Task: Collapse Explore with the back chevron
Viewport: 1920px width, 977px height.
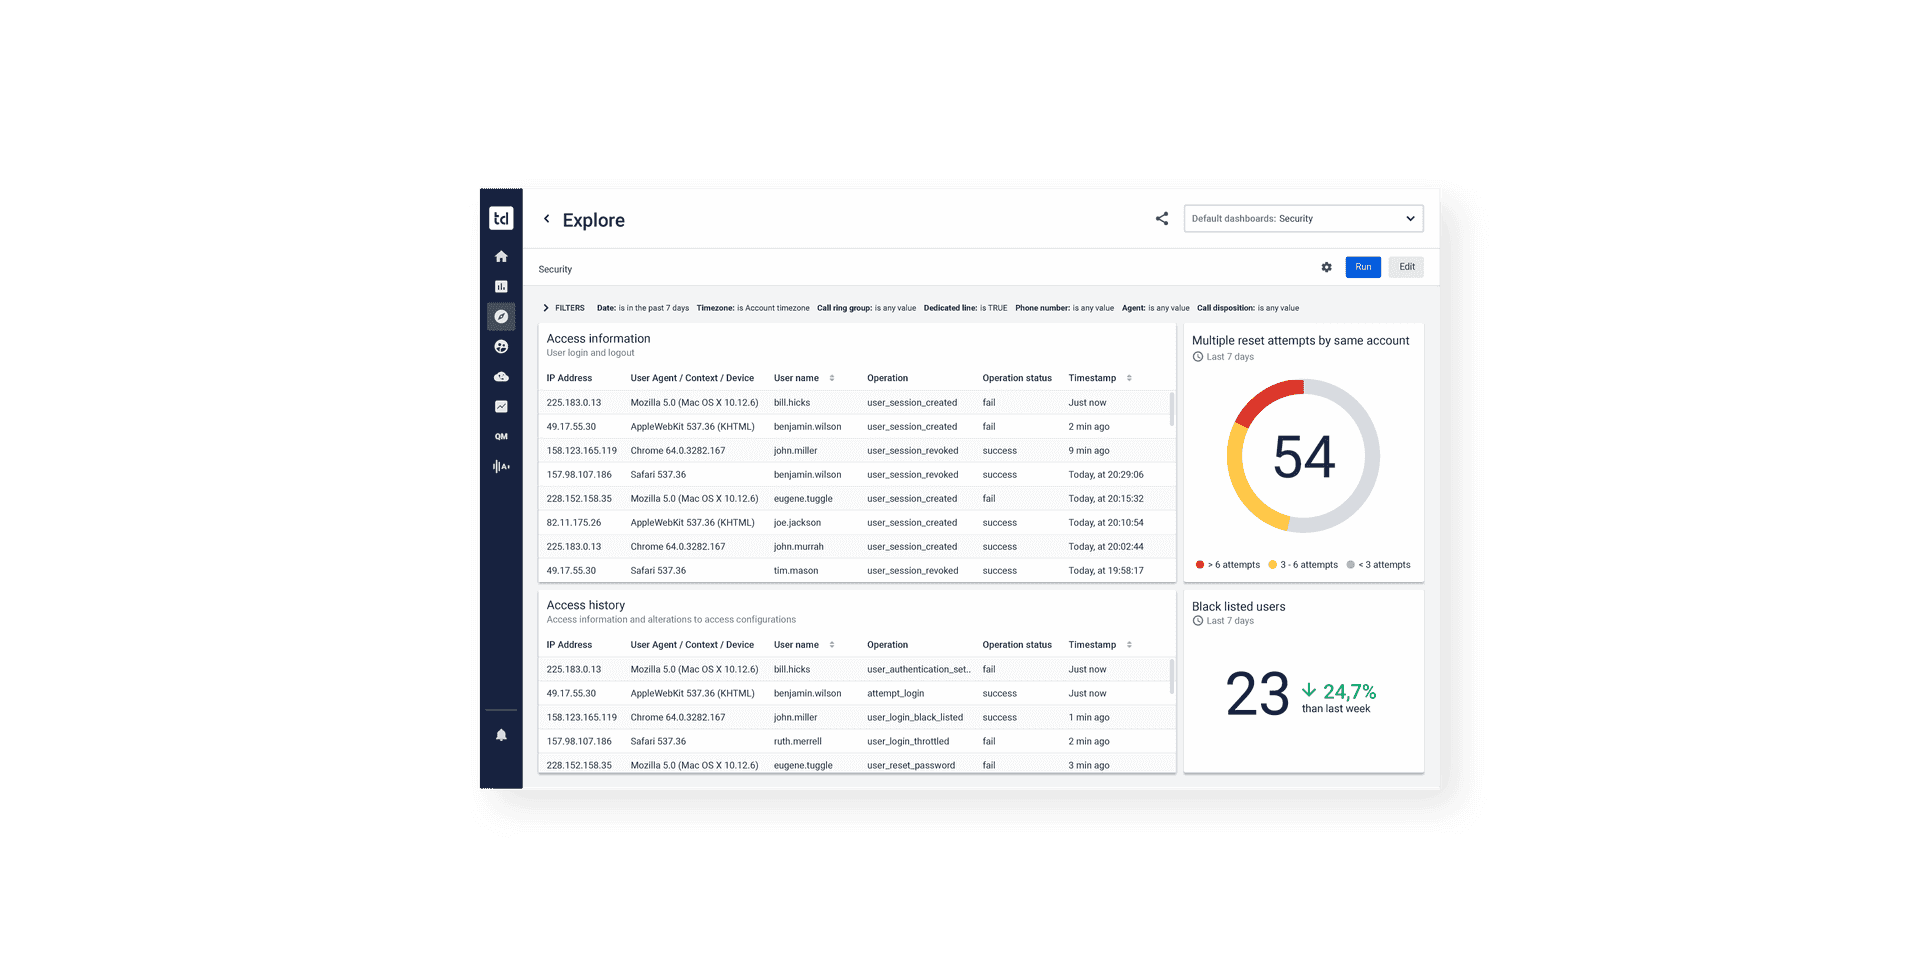Action: [x=546, y=219]
